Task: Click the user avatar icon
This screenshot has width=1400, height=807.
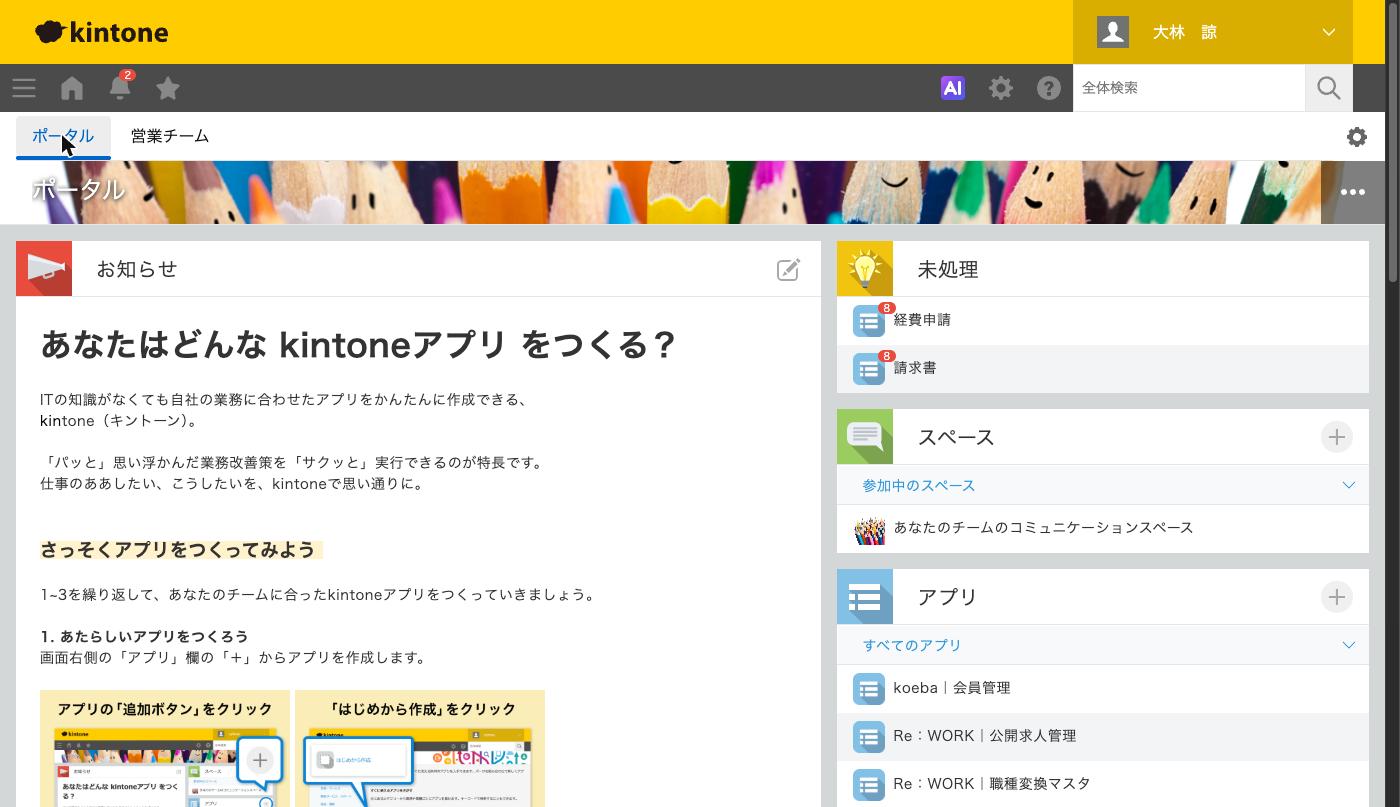Action: (1113, 32)
